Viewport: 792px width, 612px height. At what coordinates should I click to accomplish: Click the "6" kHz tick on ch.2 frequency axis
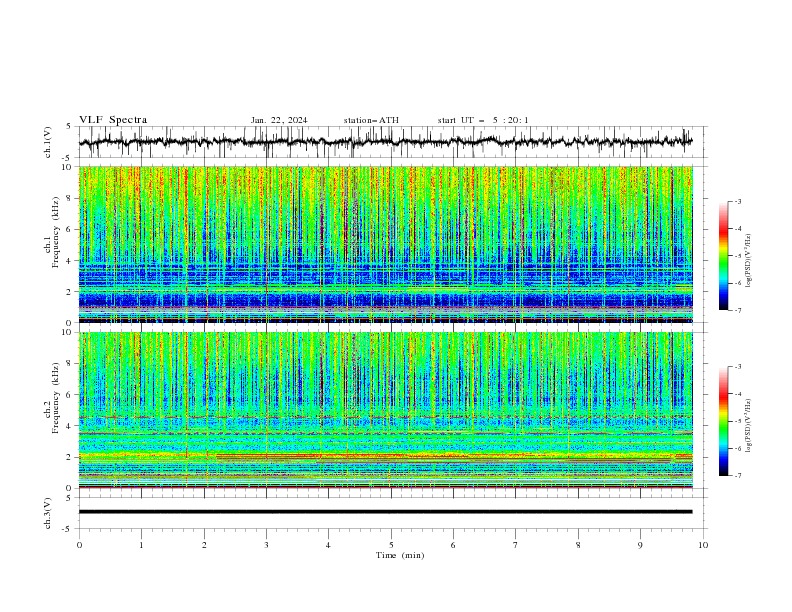(71, 395)
